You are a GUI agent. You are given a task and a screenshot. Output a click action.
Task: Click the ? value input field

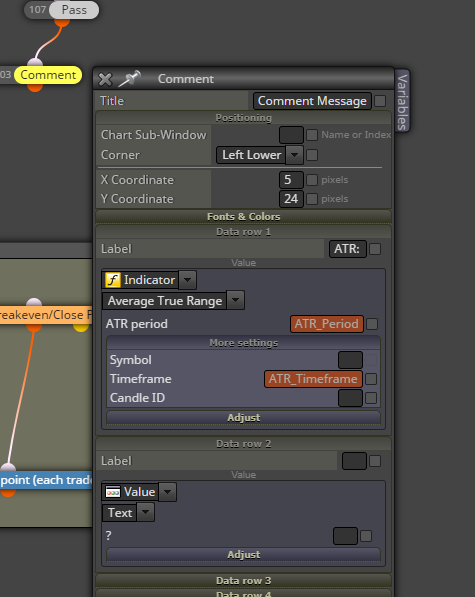point(345,536)
